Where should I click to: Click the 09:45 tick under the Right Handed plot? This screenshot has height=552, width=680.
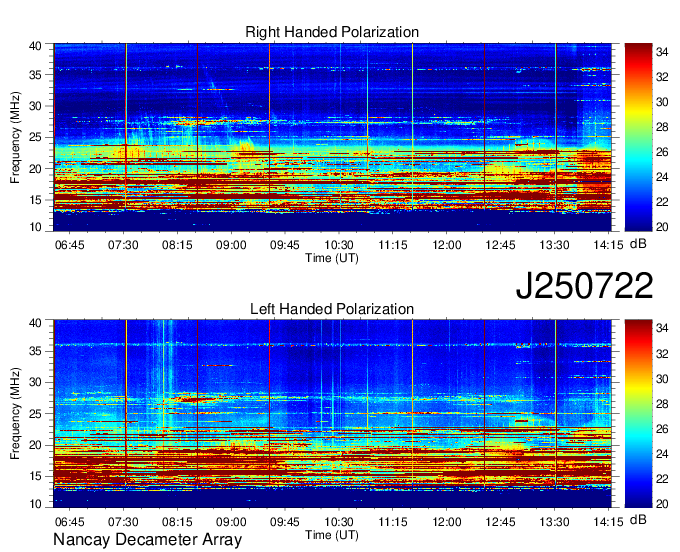(x=285, y=245)
